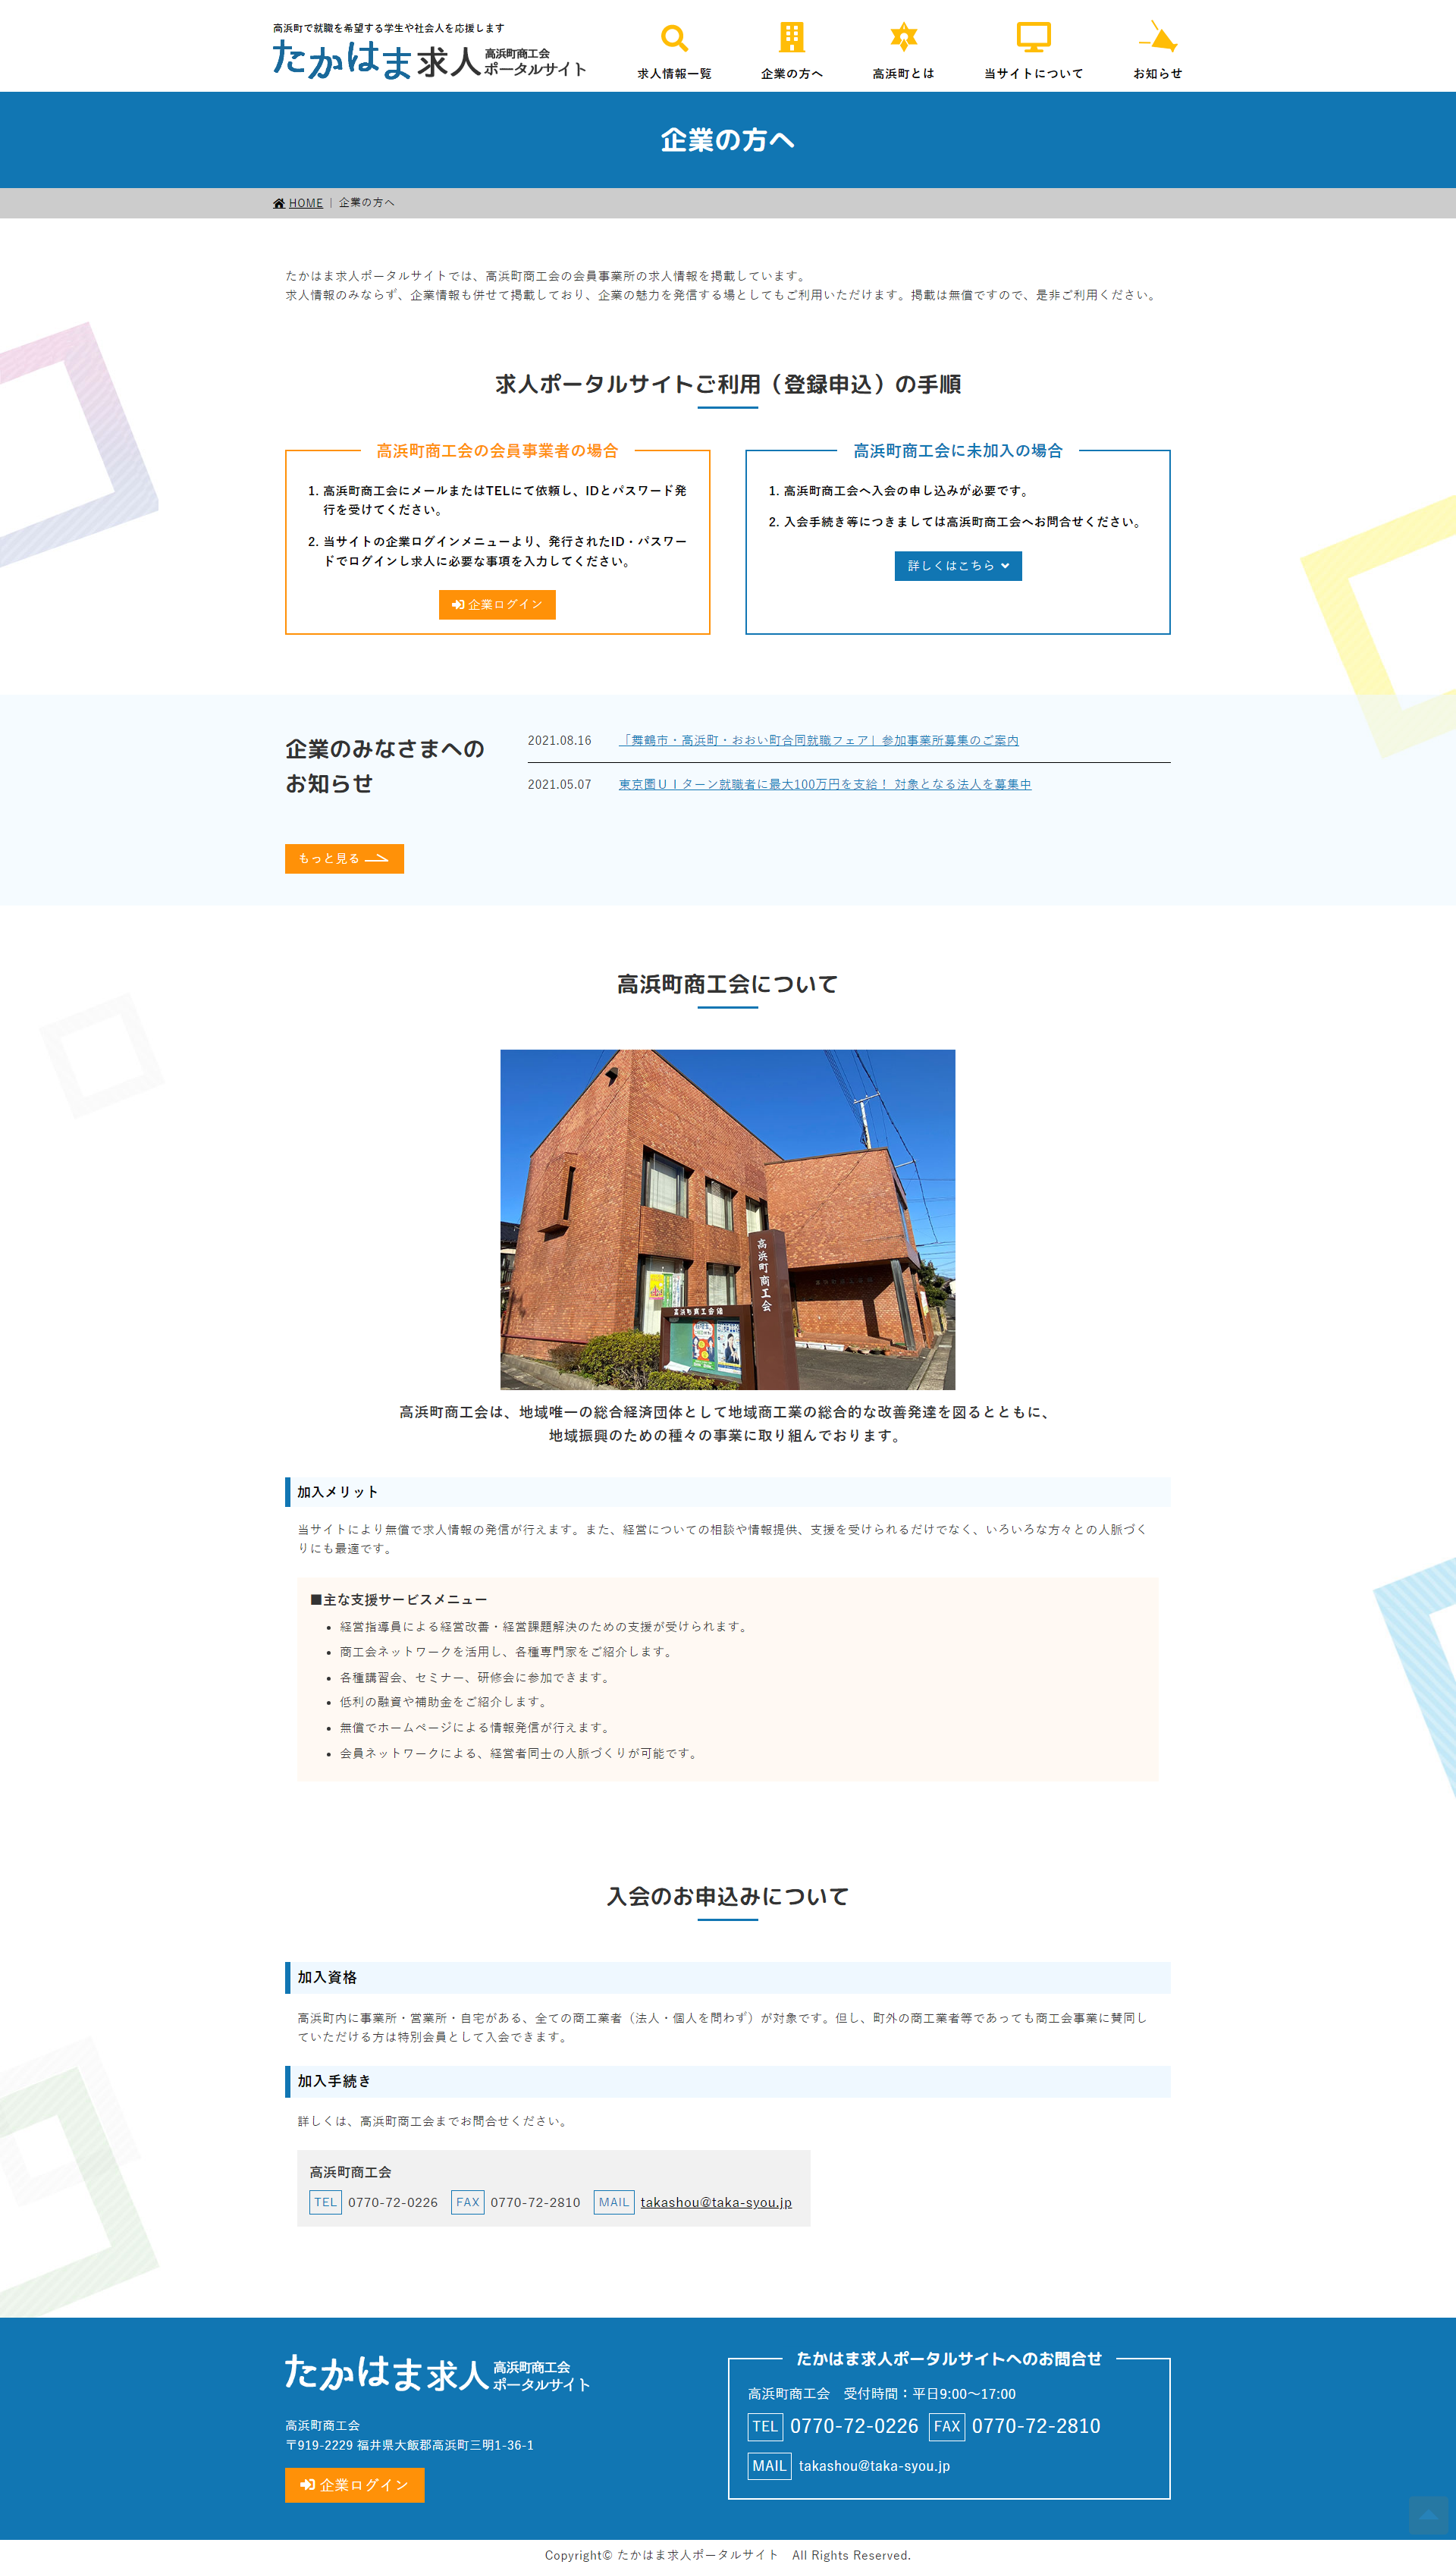
Task: Select 企業の方へ in the top menu
Action: tap(791, 72)
